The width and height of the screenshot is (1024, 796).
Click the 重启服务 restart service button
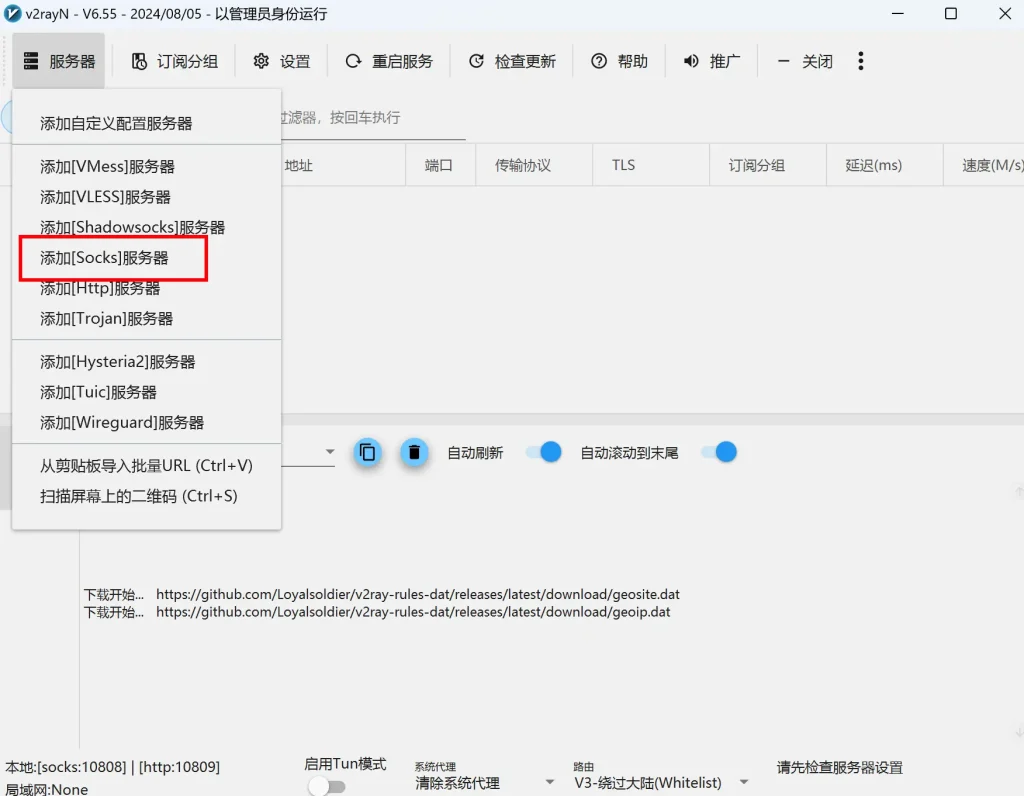389,61
